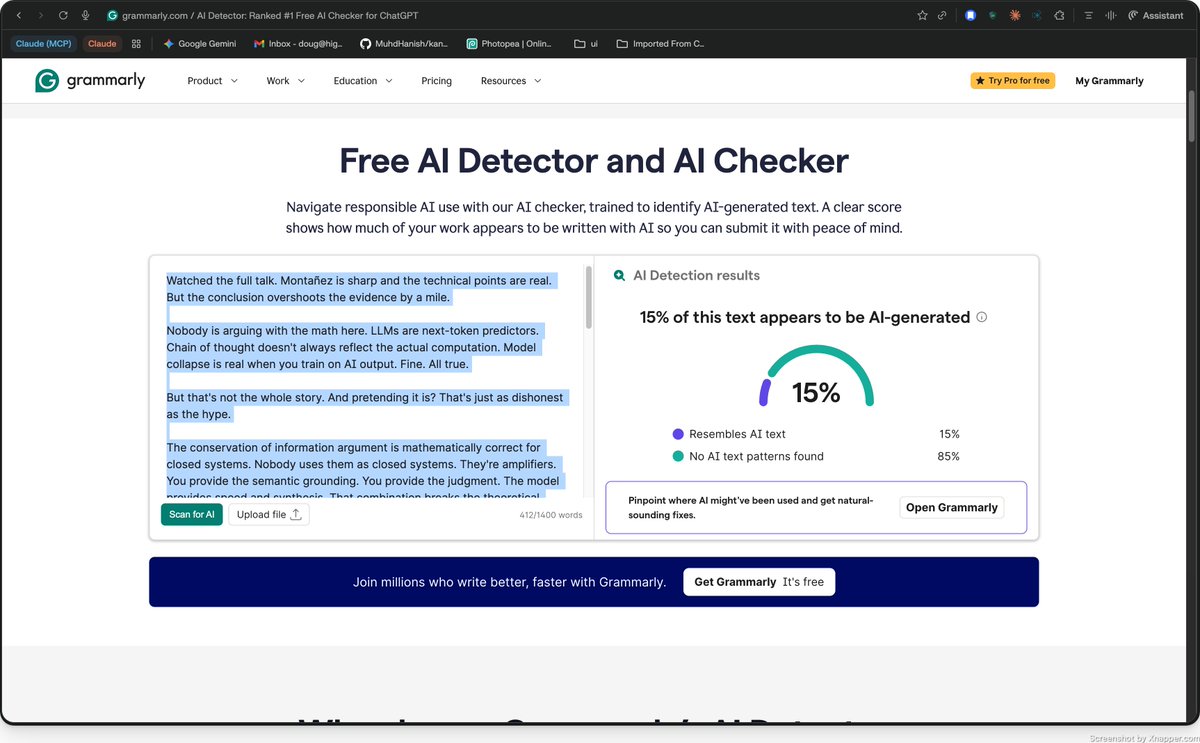The image size is (1200, 743).
Task: Activate the microphone icon in the toolbar
Action: [86, 15]
